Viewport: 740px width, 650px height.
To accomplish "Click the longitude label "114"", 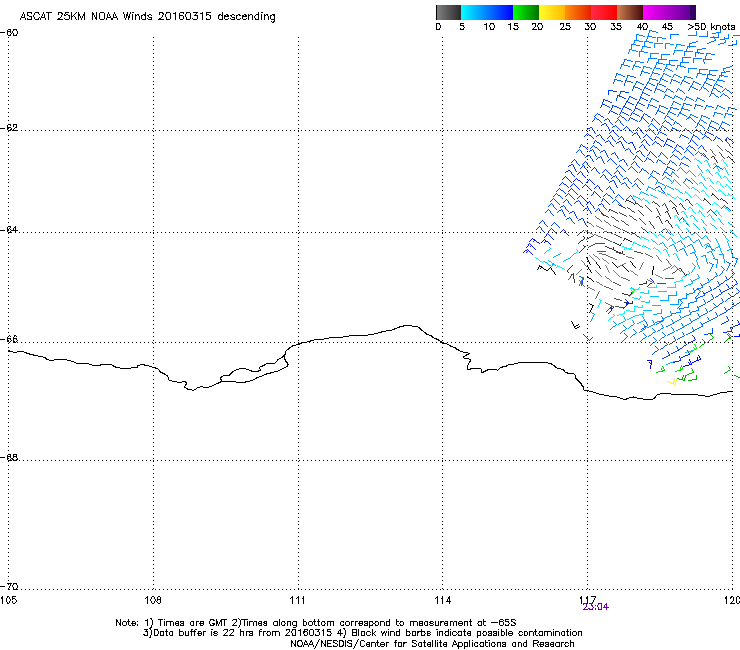I will click(x=443, y=600).
